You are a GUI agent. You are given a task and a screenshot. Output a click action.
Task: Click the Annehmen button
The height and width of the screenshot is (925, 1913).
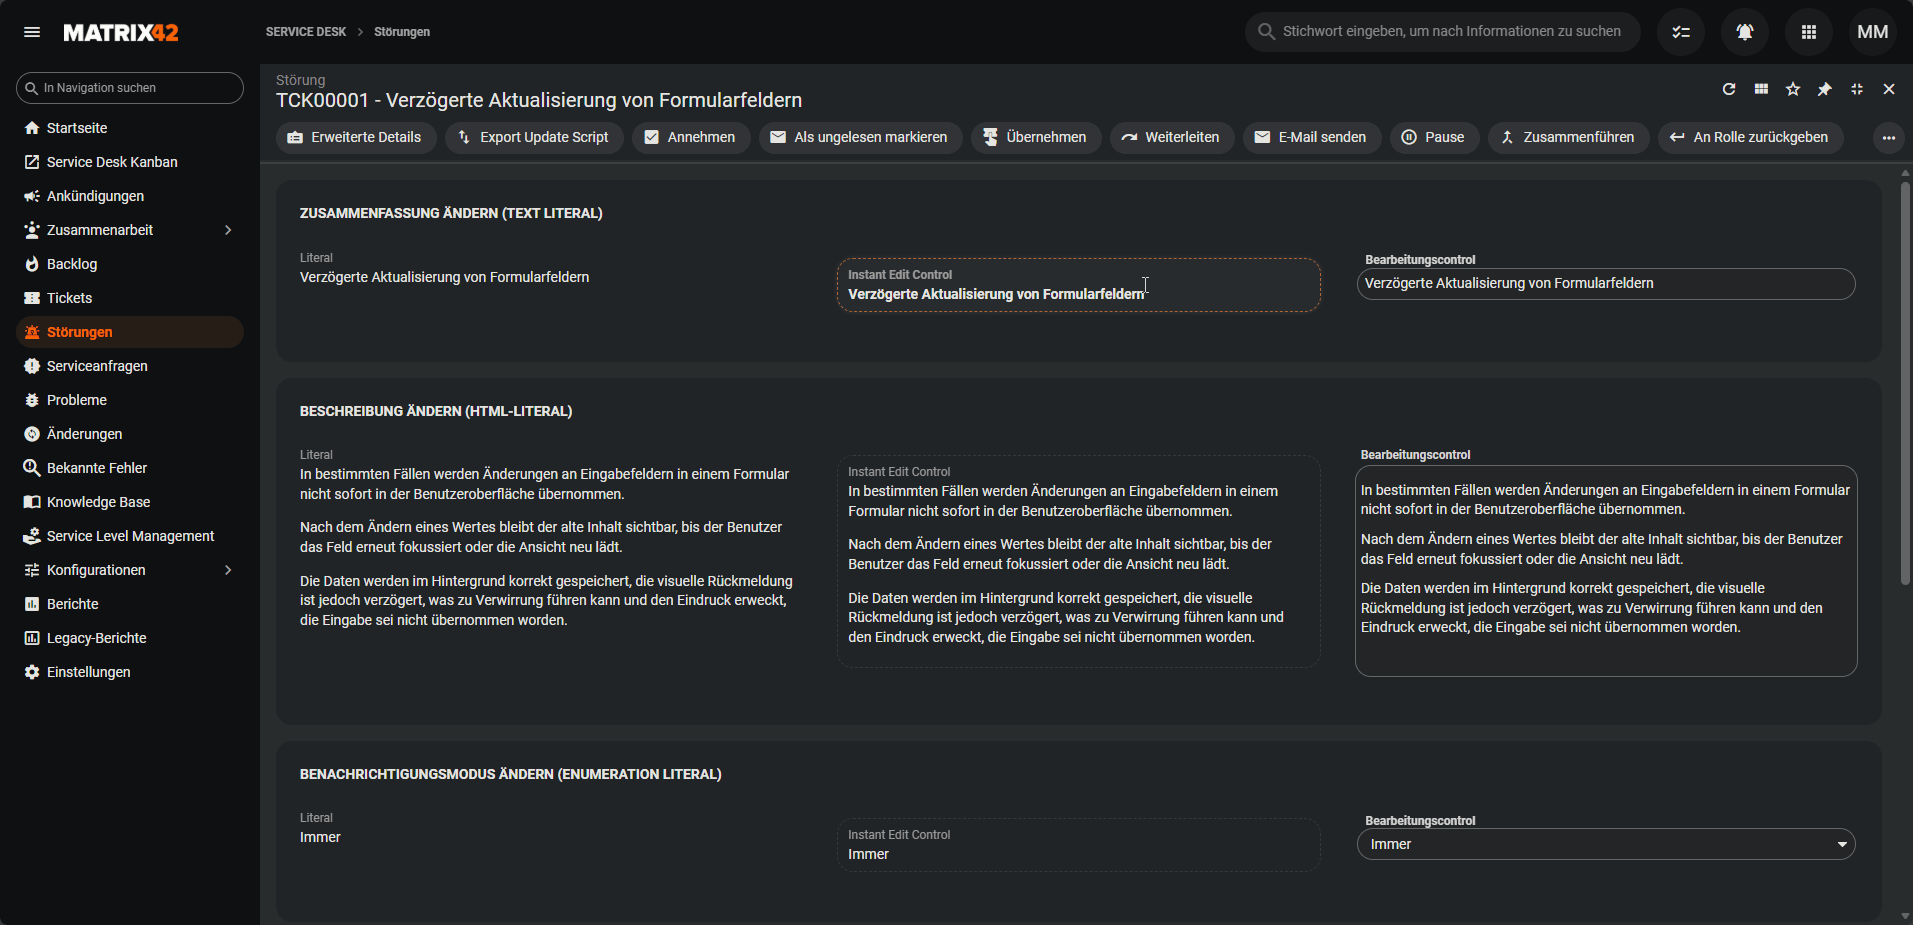tap(690, 138)
